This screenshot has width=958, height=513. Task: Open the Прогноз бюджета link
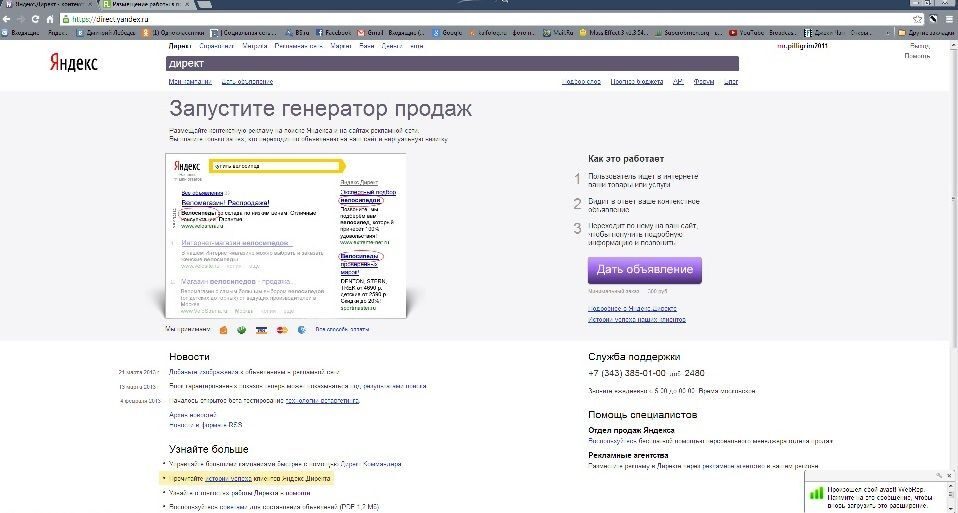(x=637, y=81)
